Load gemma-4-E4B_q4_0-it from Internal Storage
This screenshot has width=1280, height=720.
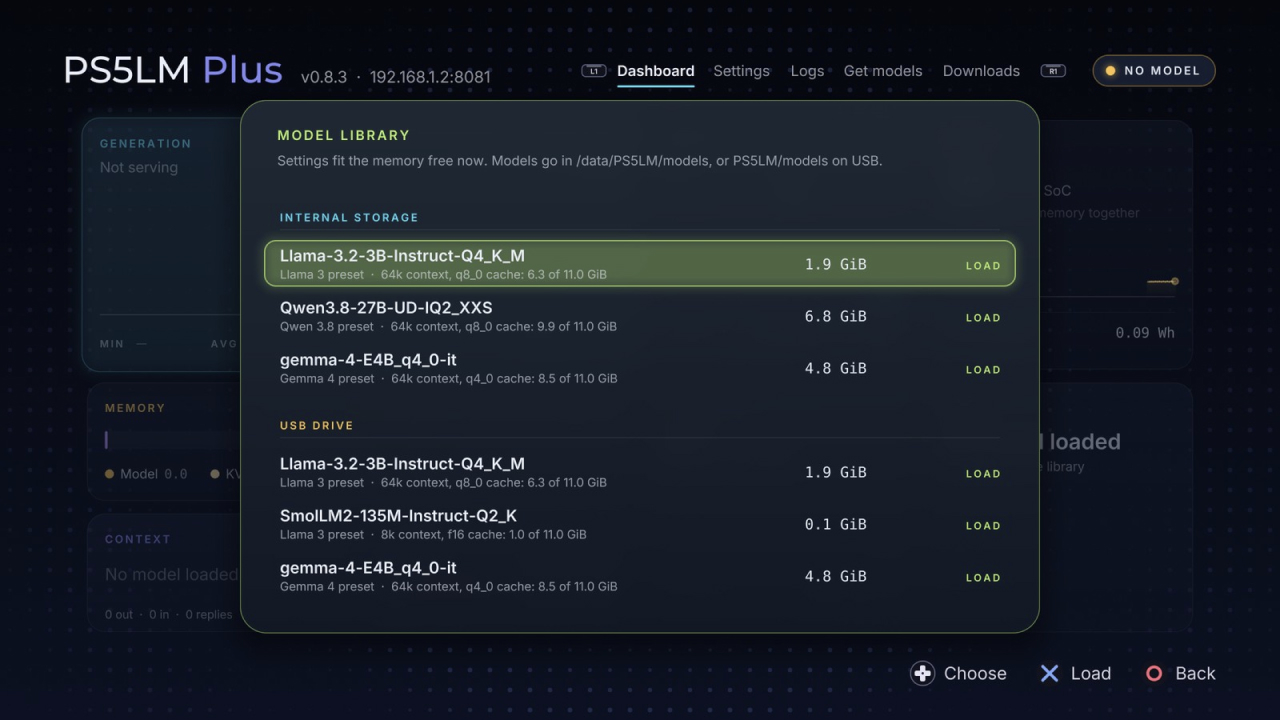tap(983, 370)
